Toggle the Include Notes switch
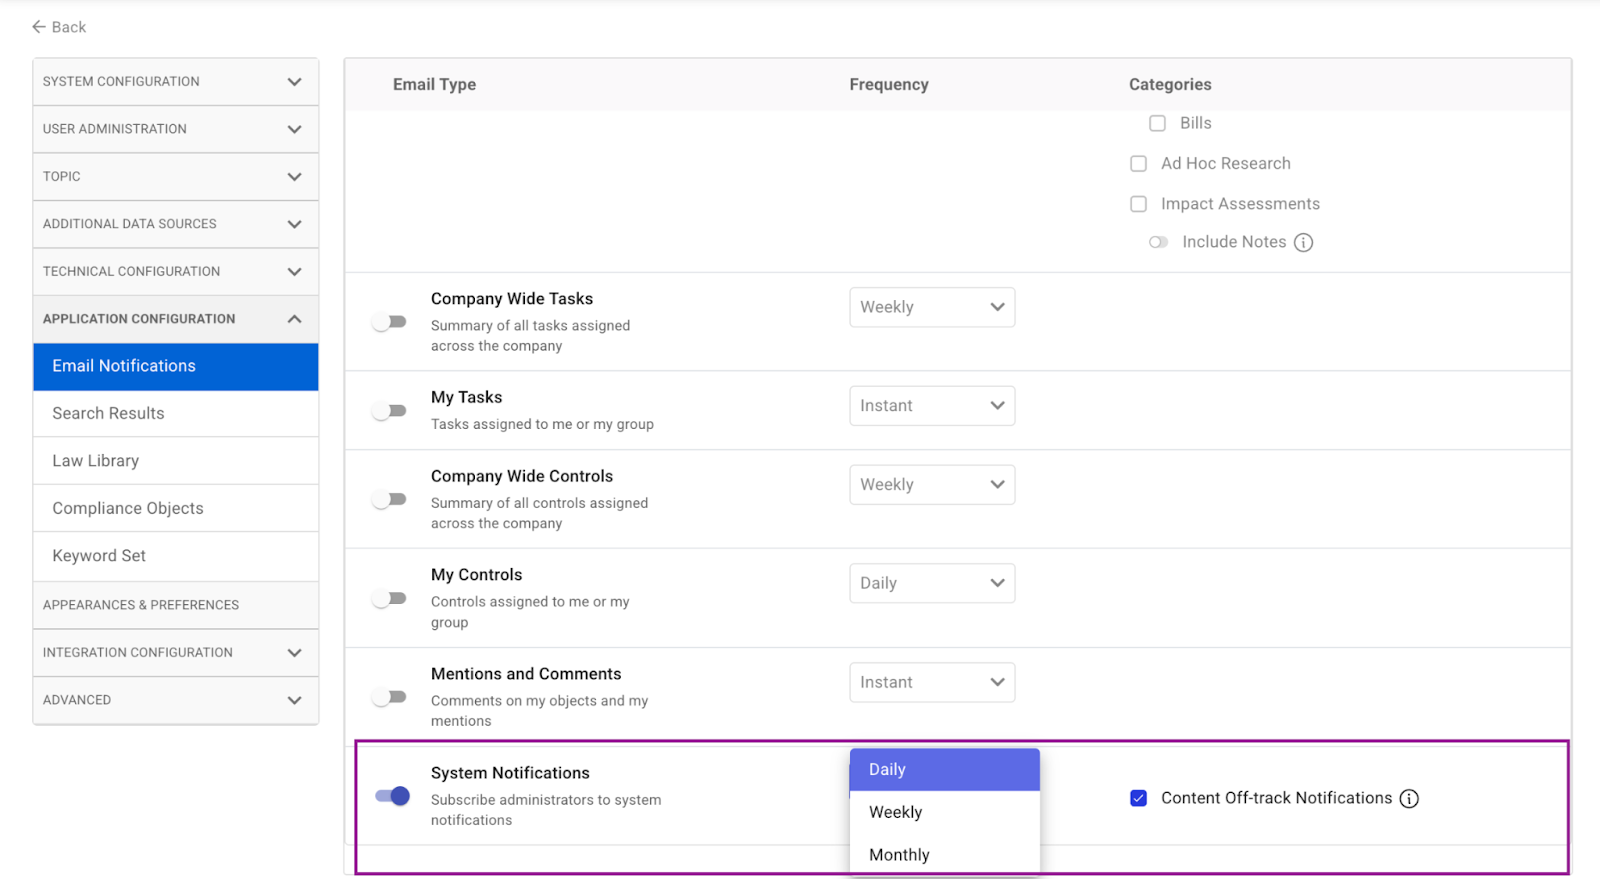This screenshot has height=879, width=1600. click(x=1158, y=242)
